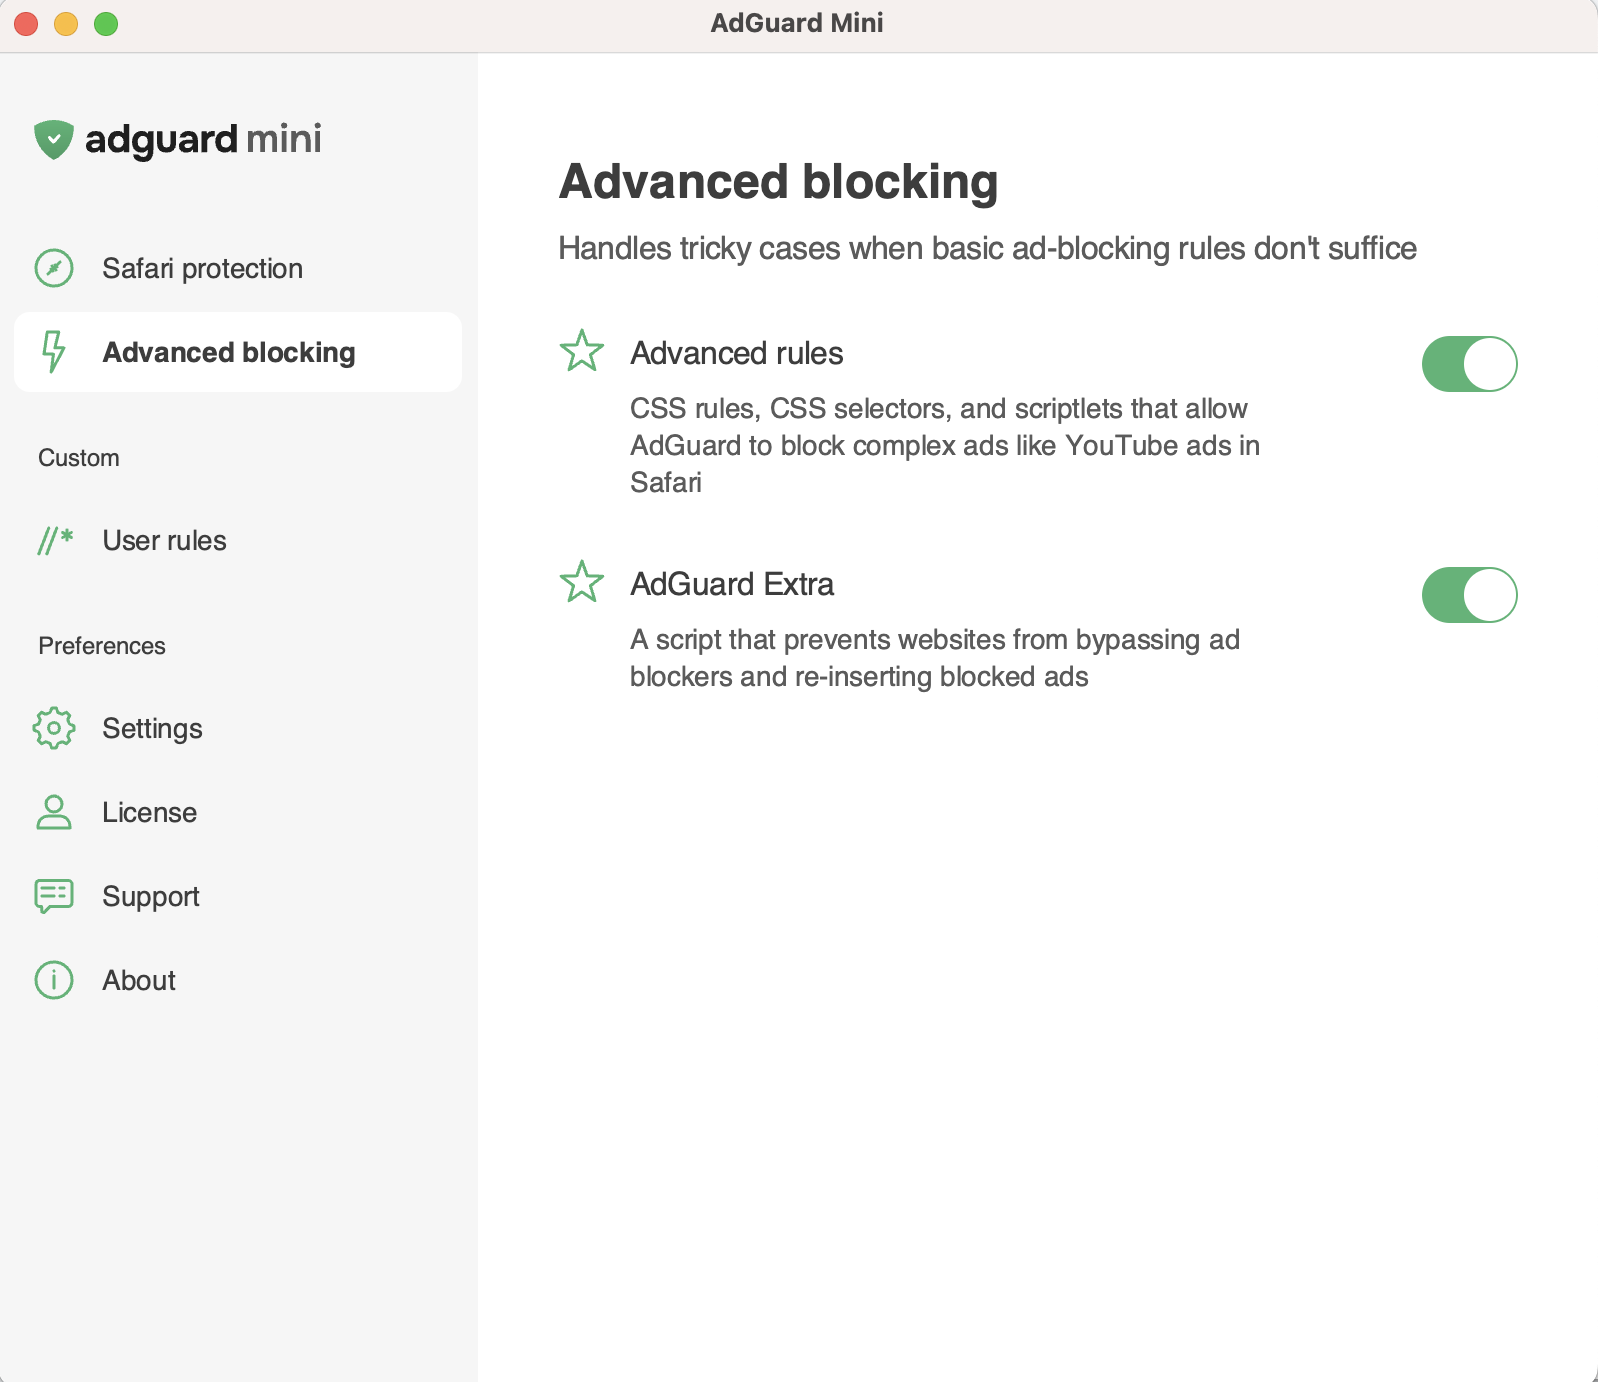Screen dimensions: 1598x1382
Task: Maximize the window with green button
Action: pyautogui.click(x=106, y=24)
